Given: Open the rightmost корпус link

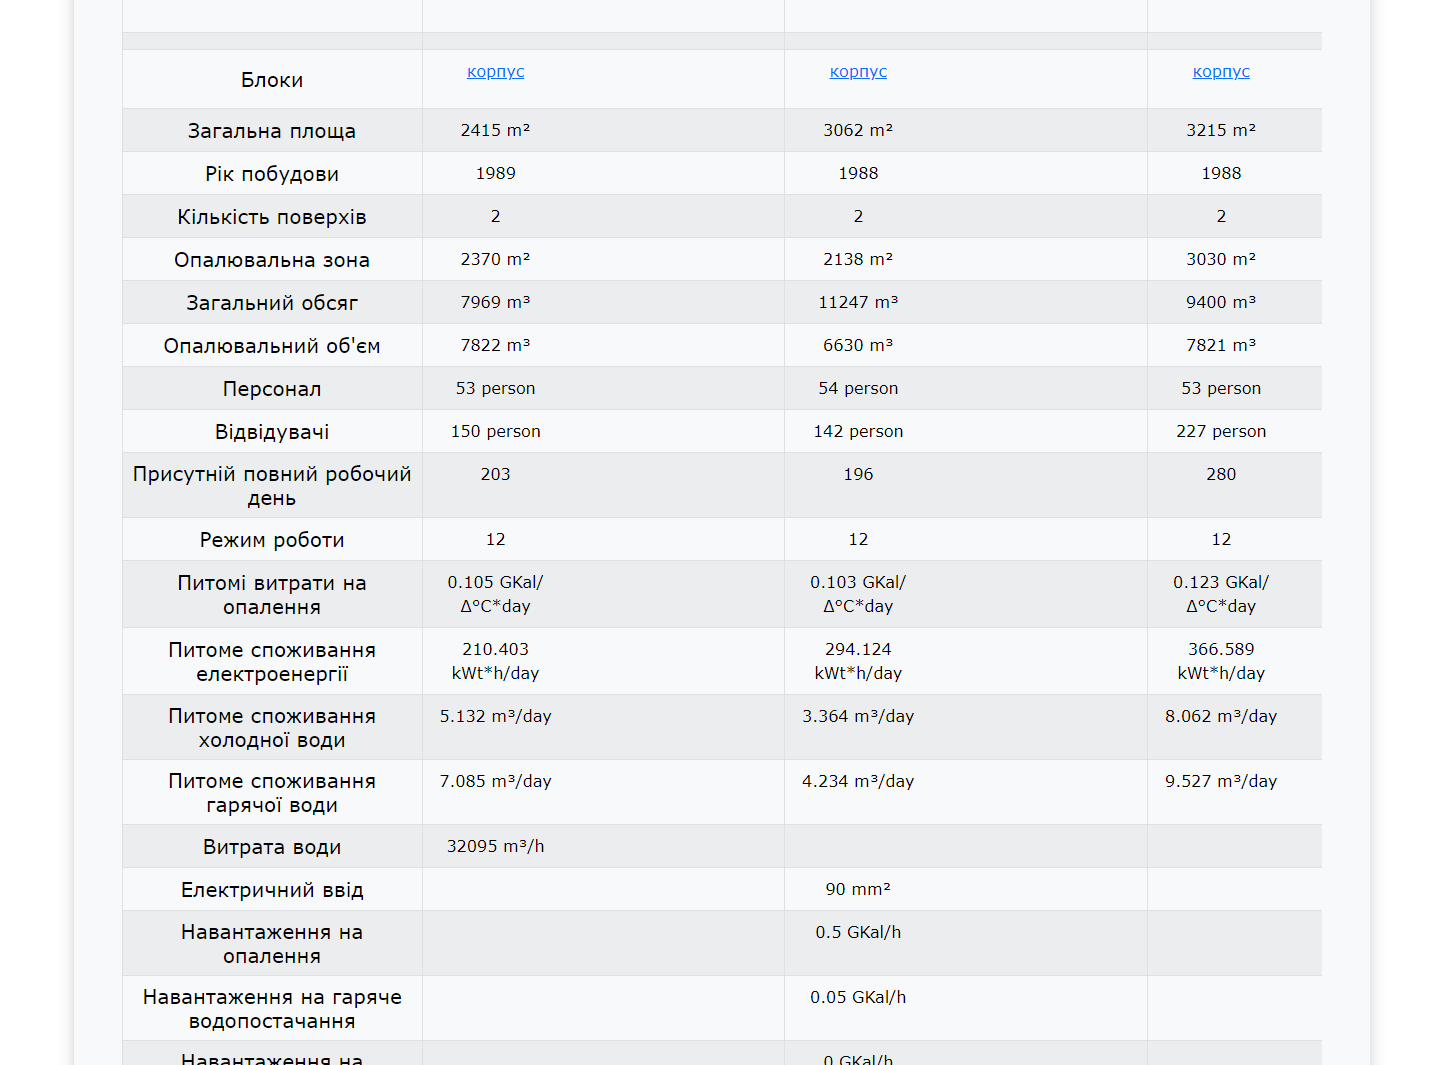Looking at the screenshot, I should [1220, 72].
